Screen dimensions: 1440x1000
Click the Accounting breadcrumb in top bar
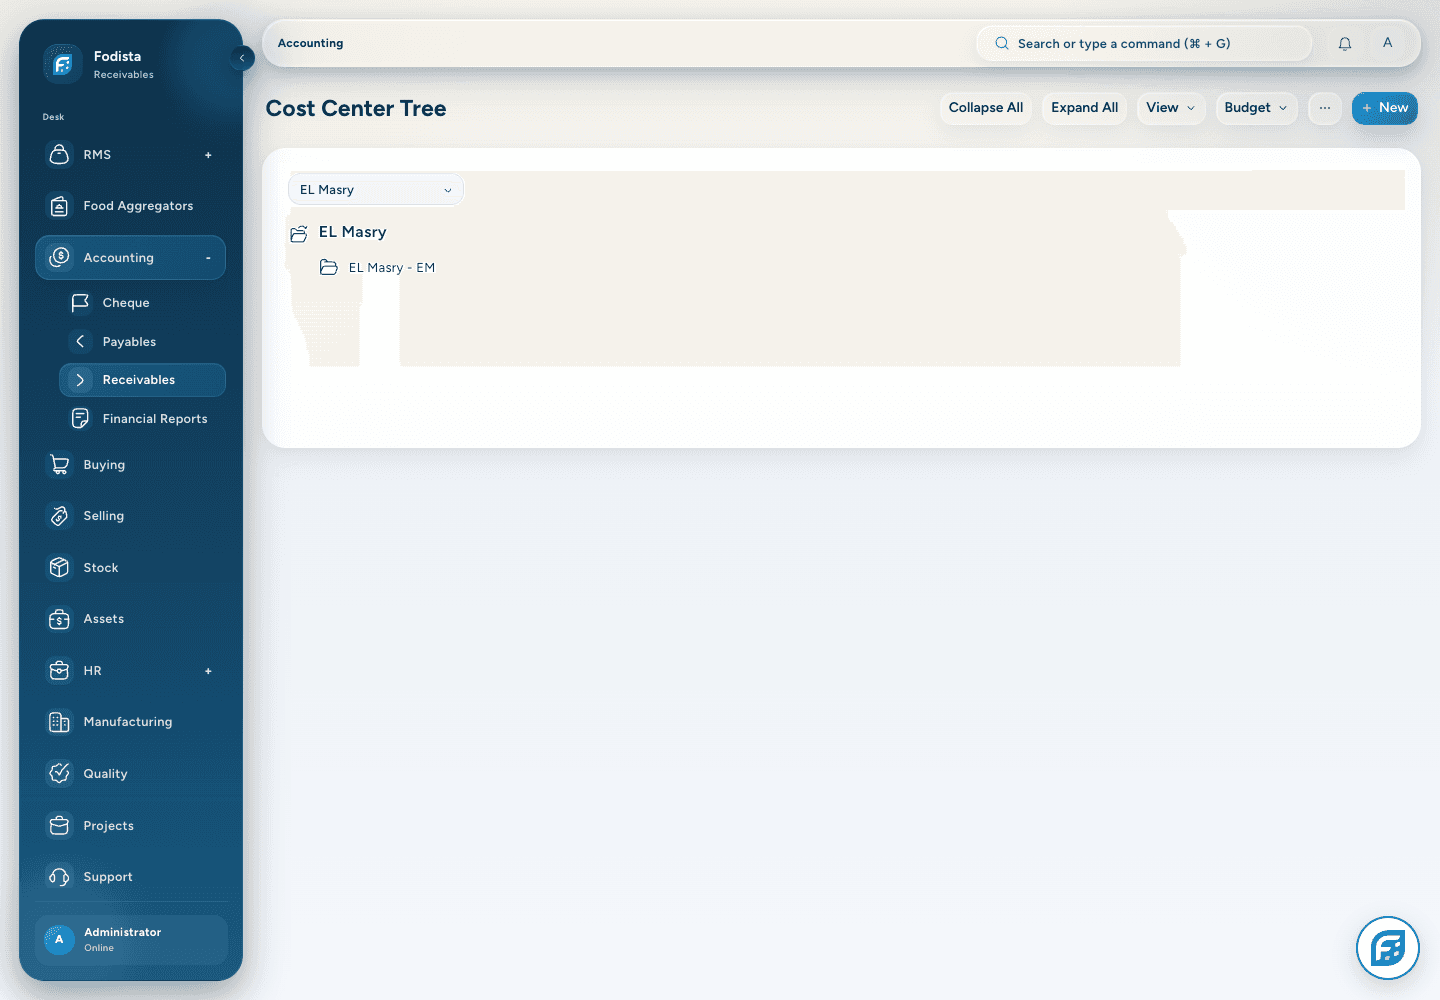[310, 43]
